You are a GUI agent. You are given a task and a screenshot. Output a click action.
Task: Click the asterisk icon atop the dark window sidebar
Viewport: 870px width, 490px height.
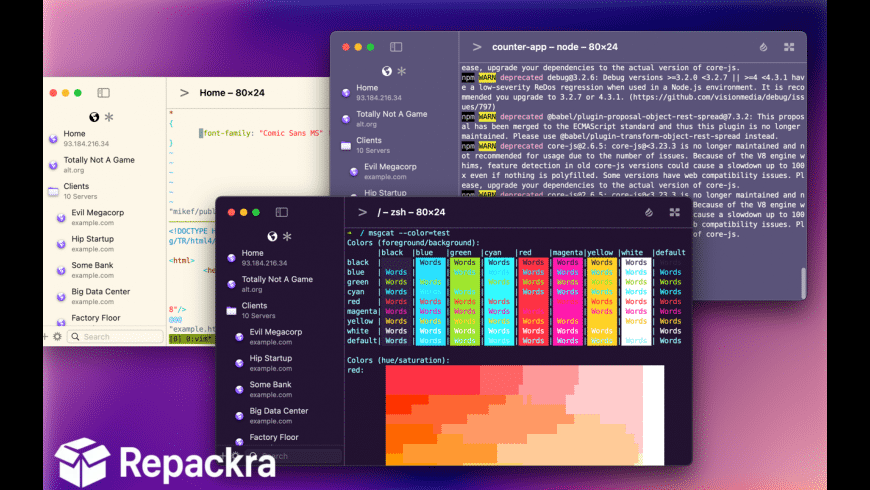tap(287, 236)
